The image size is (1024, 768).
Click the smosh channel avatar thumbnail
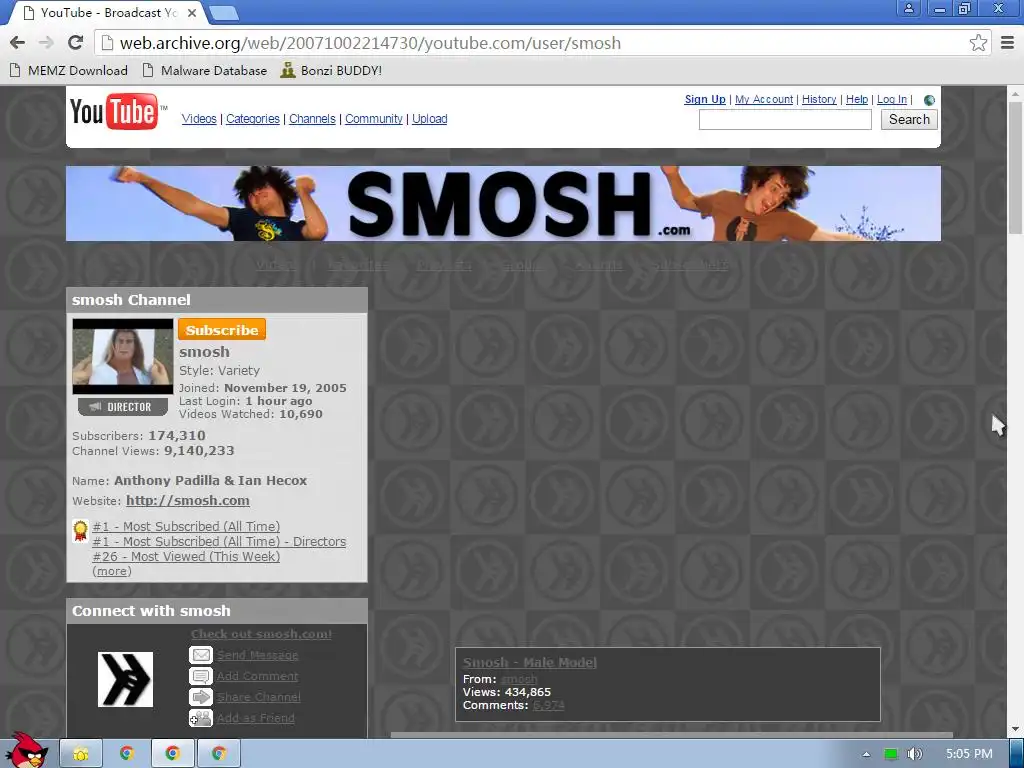point(123,357)
